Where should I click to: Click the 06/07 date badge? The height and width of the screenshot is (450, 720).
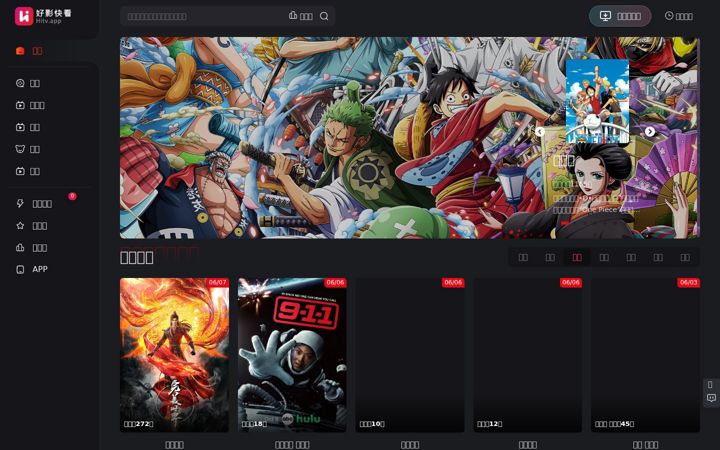pyautogui.click(x=218, y=282)
